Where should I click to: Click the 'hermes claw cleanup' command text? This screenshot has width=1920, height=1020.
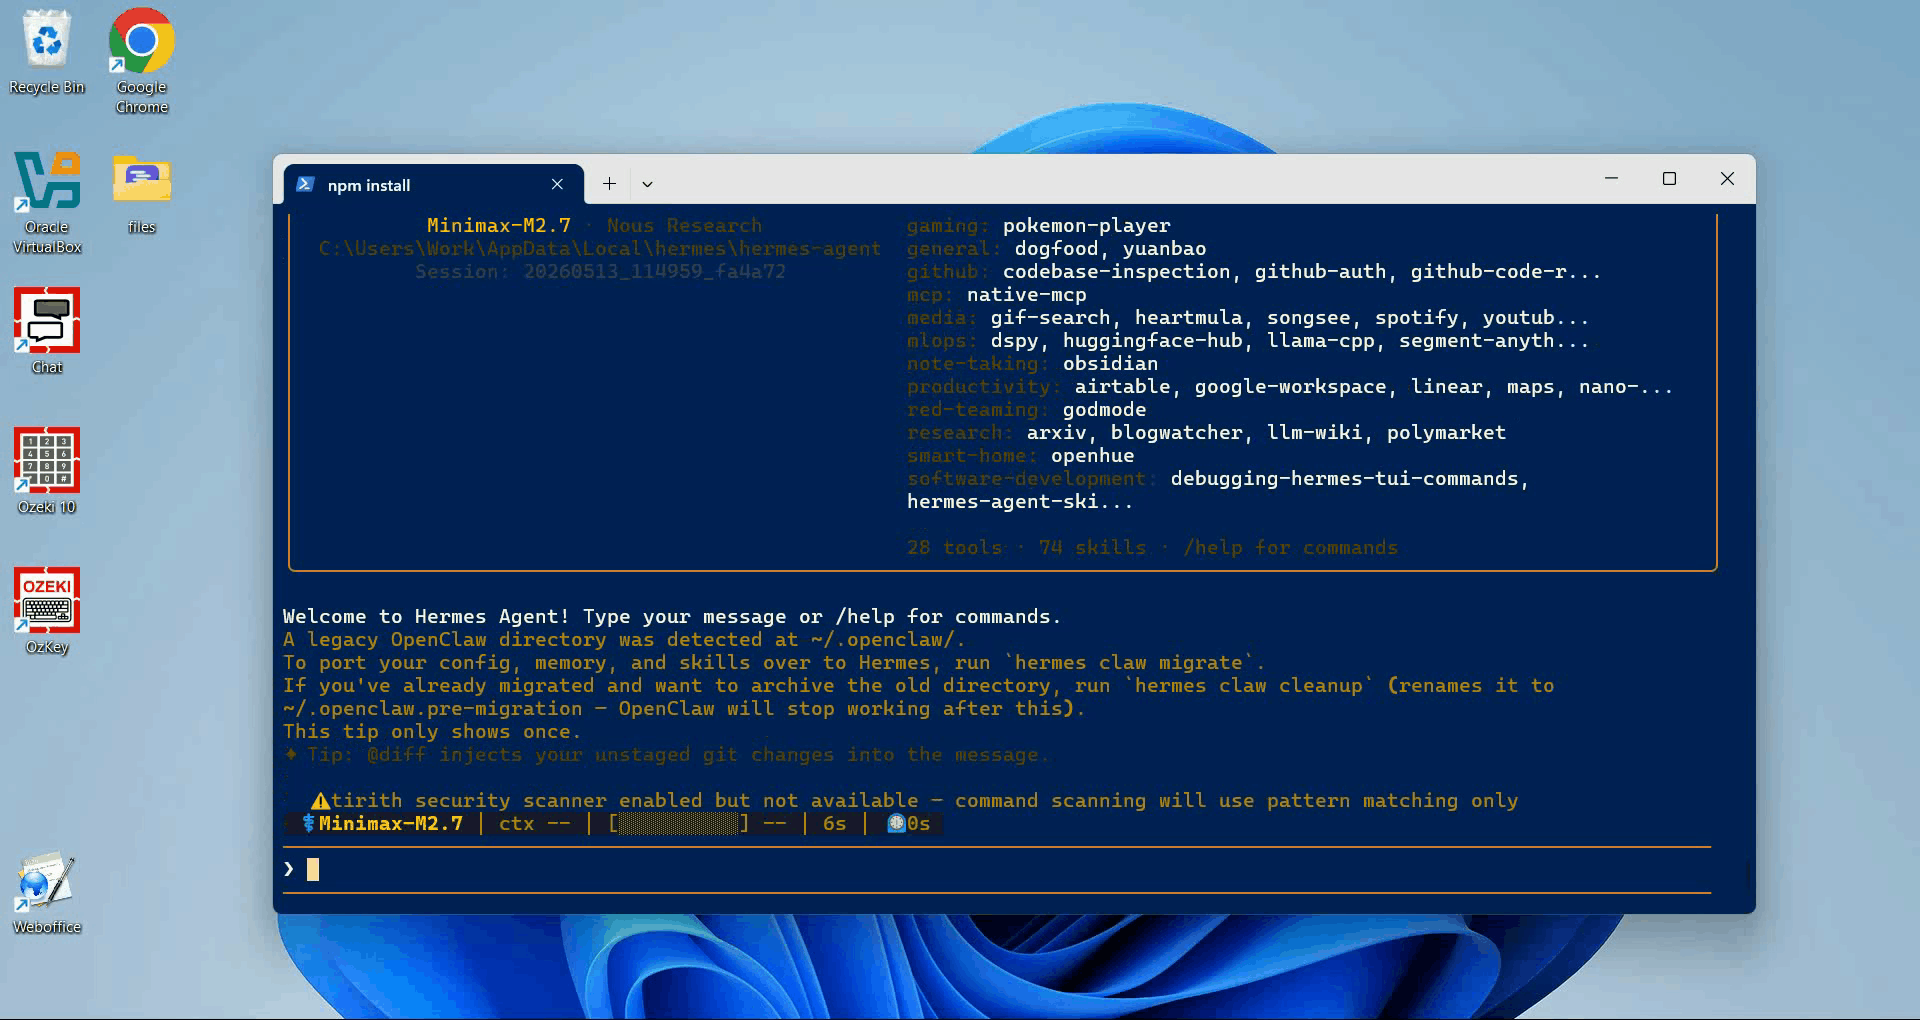coord(1249,686)
